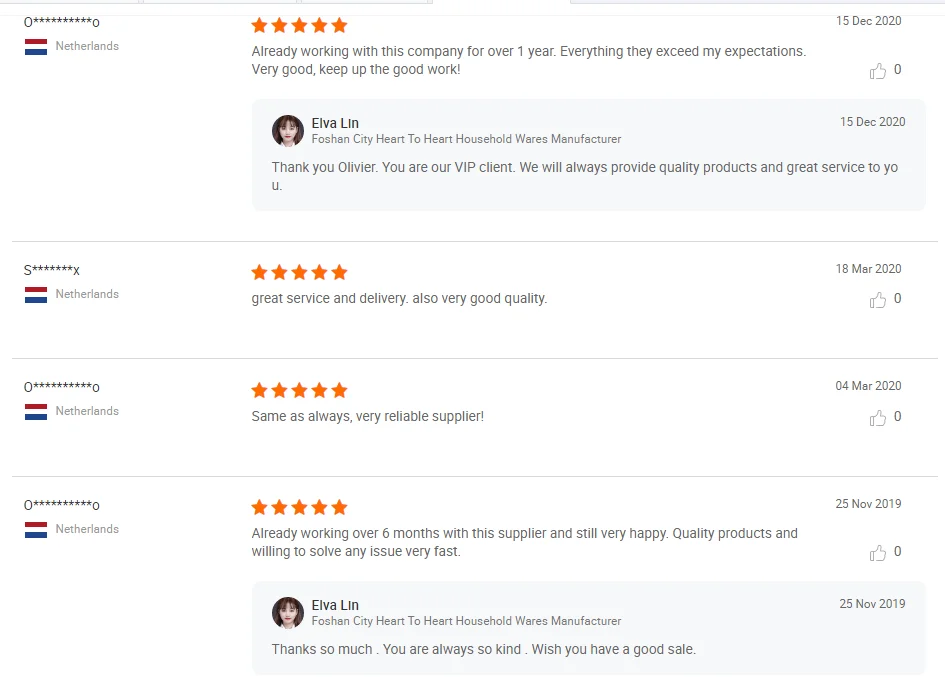The height and width of the screenshot is (677, 945).
Task: Click Elva Lin's name in 15 Dec reply
Action: (335, 123)
